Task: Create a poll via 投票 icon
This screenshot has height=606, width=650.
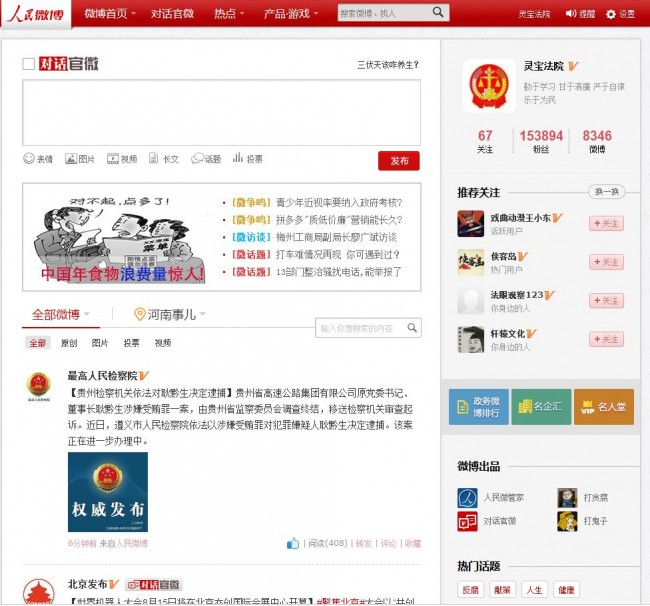Action: point(238,158)
